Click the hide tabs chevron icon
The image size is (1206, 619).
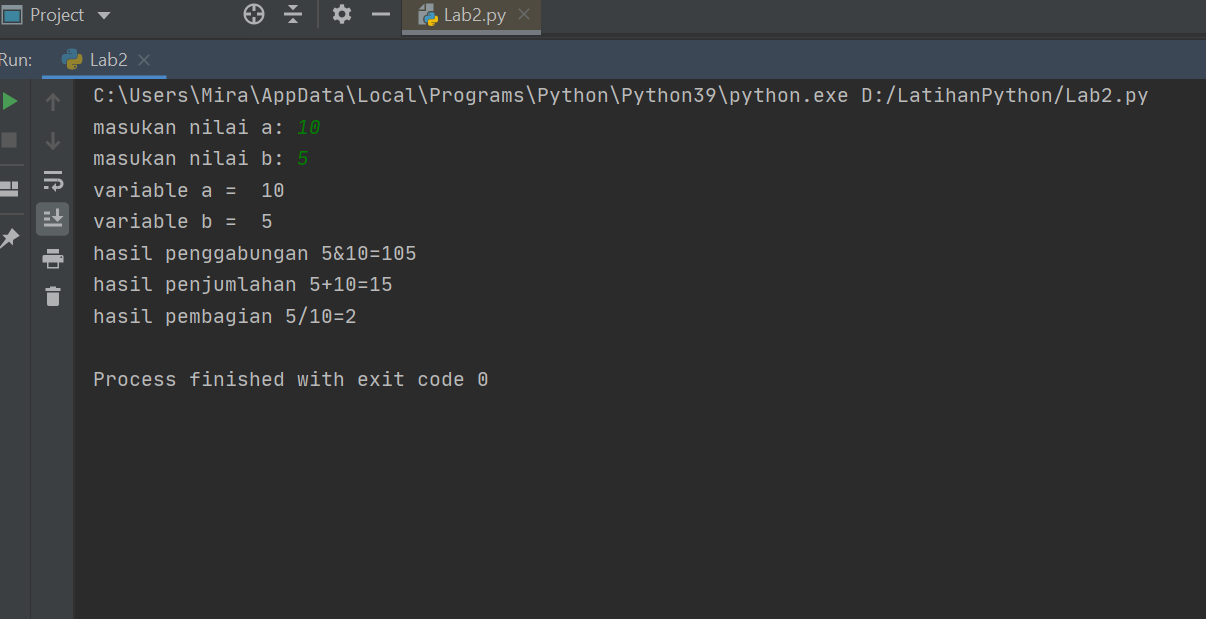tap(293, 15)
